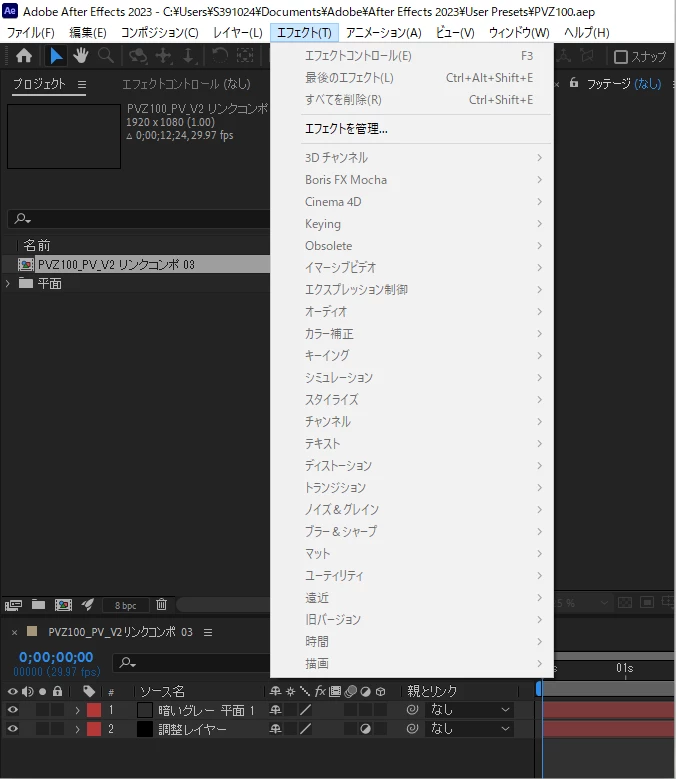Open the アニメーション(A) menu
Viewport: 676px width, 779px height.
pyautogui.click(x=383, y=33)
